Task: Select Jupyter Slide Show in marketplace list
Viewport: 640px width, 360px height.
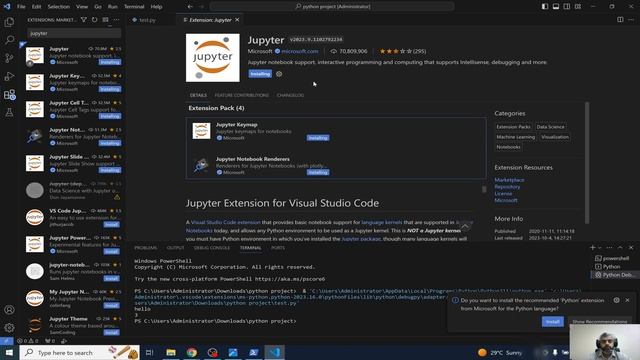Action: point(73,163)
